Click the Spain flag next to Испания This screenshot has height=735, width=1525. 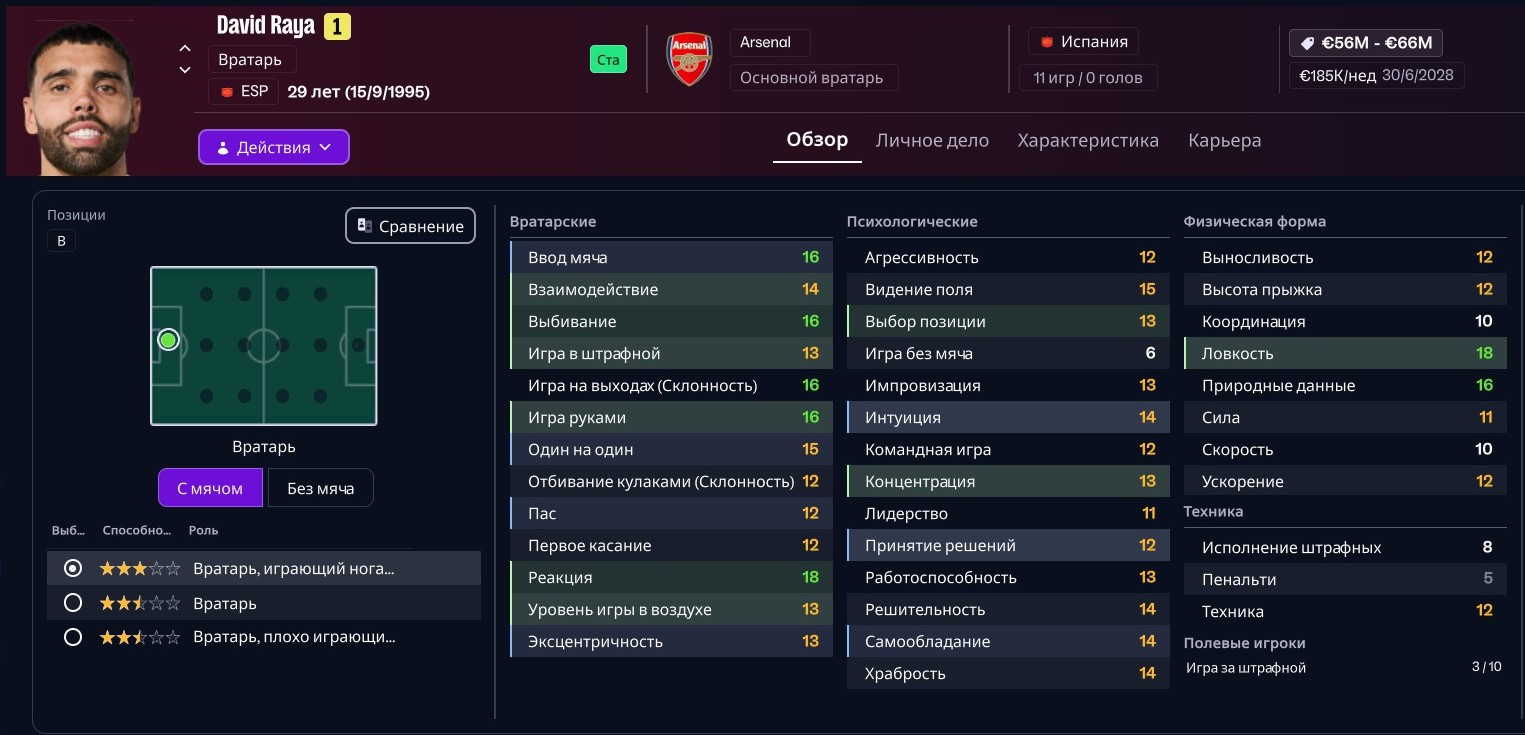tap(1047, 42)
